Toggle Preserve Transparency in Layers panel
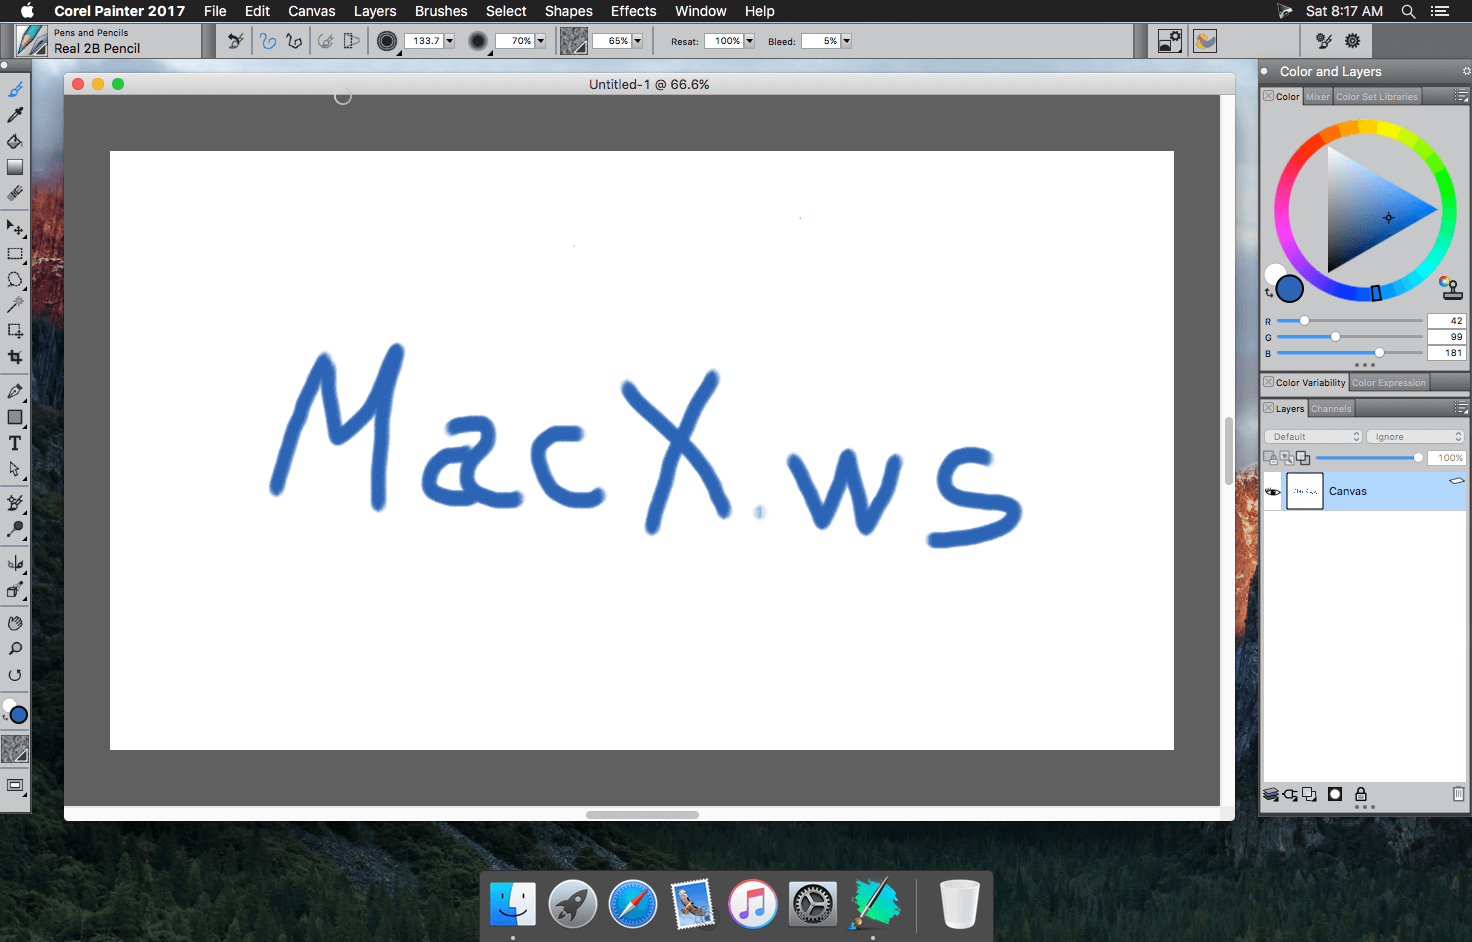 pyautogui.click(x=1271, y=458)
